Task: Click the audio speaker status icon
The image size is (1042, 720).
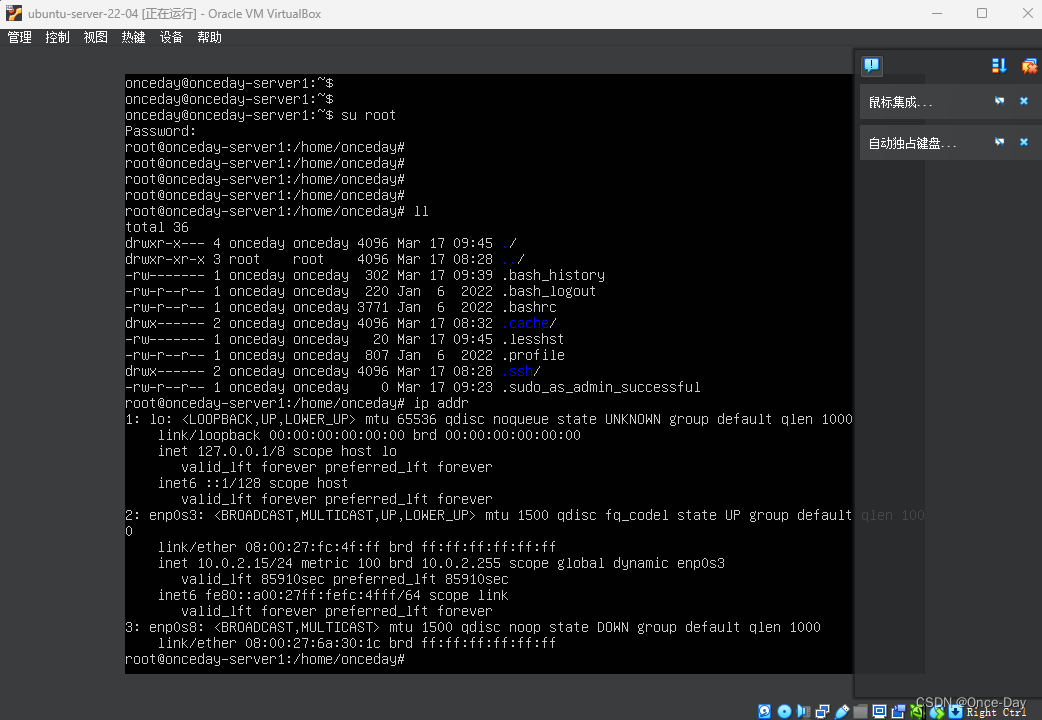Action: point(803,711)
